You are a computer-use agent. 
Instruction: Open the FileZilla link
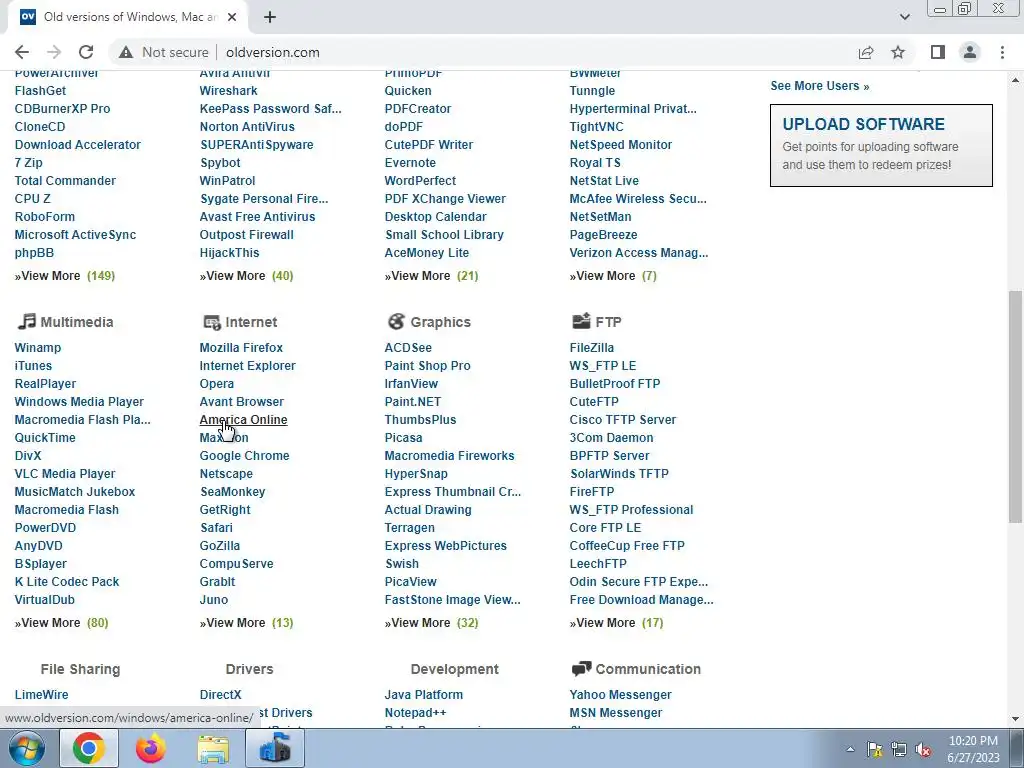pos(591,347)
